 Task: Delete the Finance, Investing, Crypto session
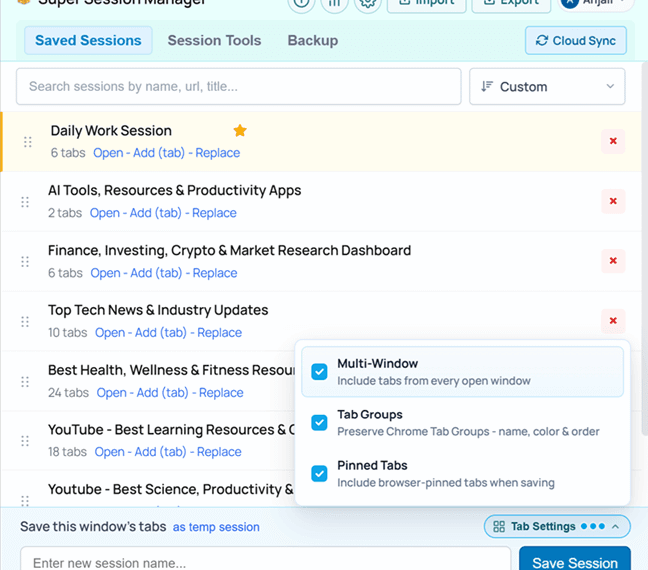(613, 261)
